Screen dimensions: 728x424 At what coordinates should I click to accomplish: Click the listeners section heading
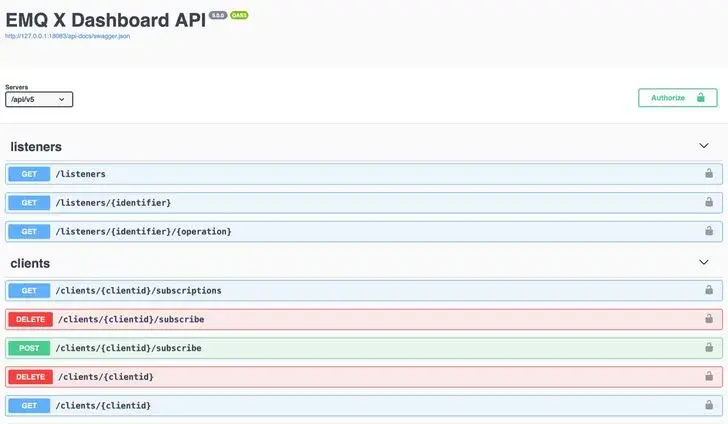click(x=36, y=147)
